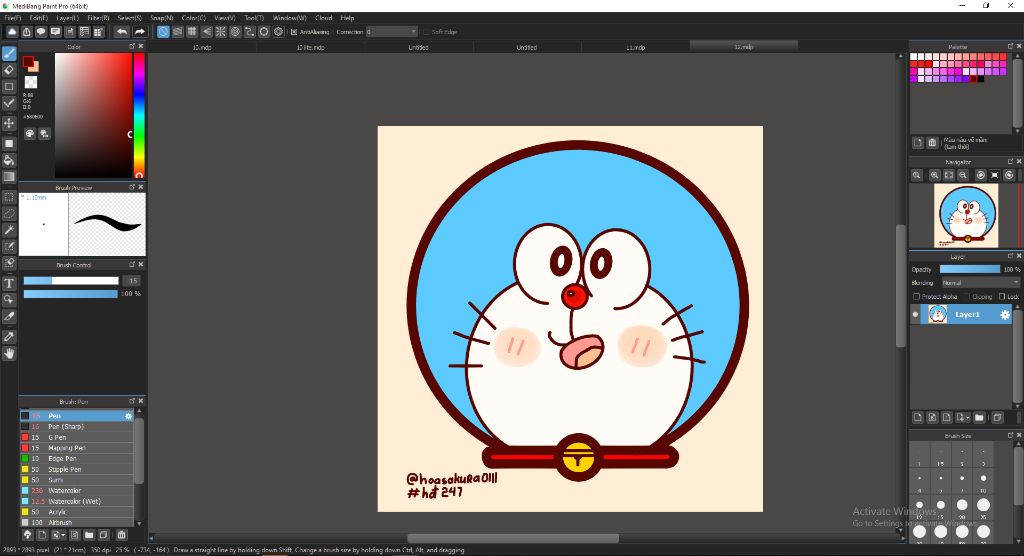1024x556 pixels.
Task: Select the Bucket fill tool
Action: click(9, 160)
